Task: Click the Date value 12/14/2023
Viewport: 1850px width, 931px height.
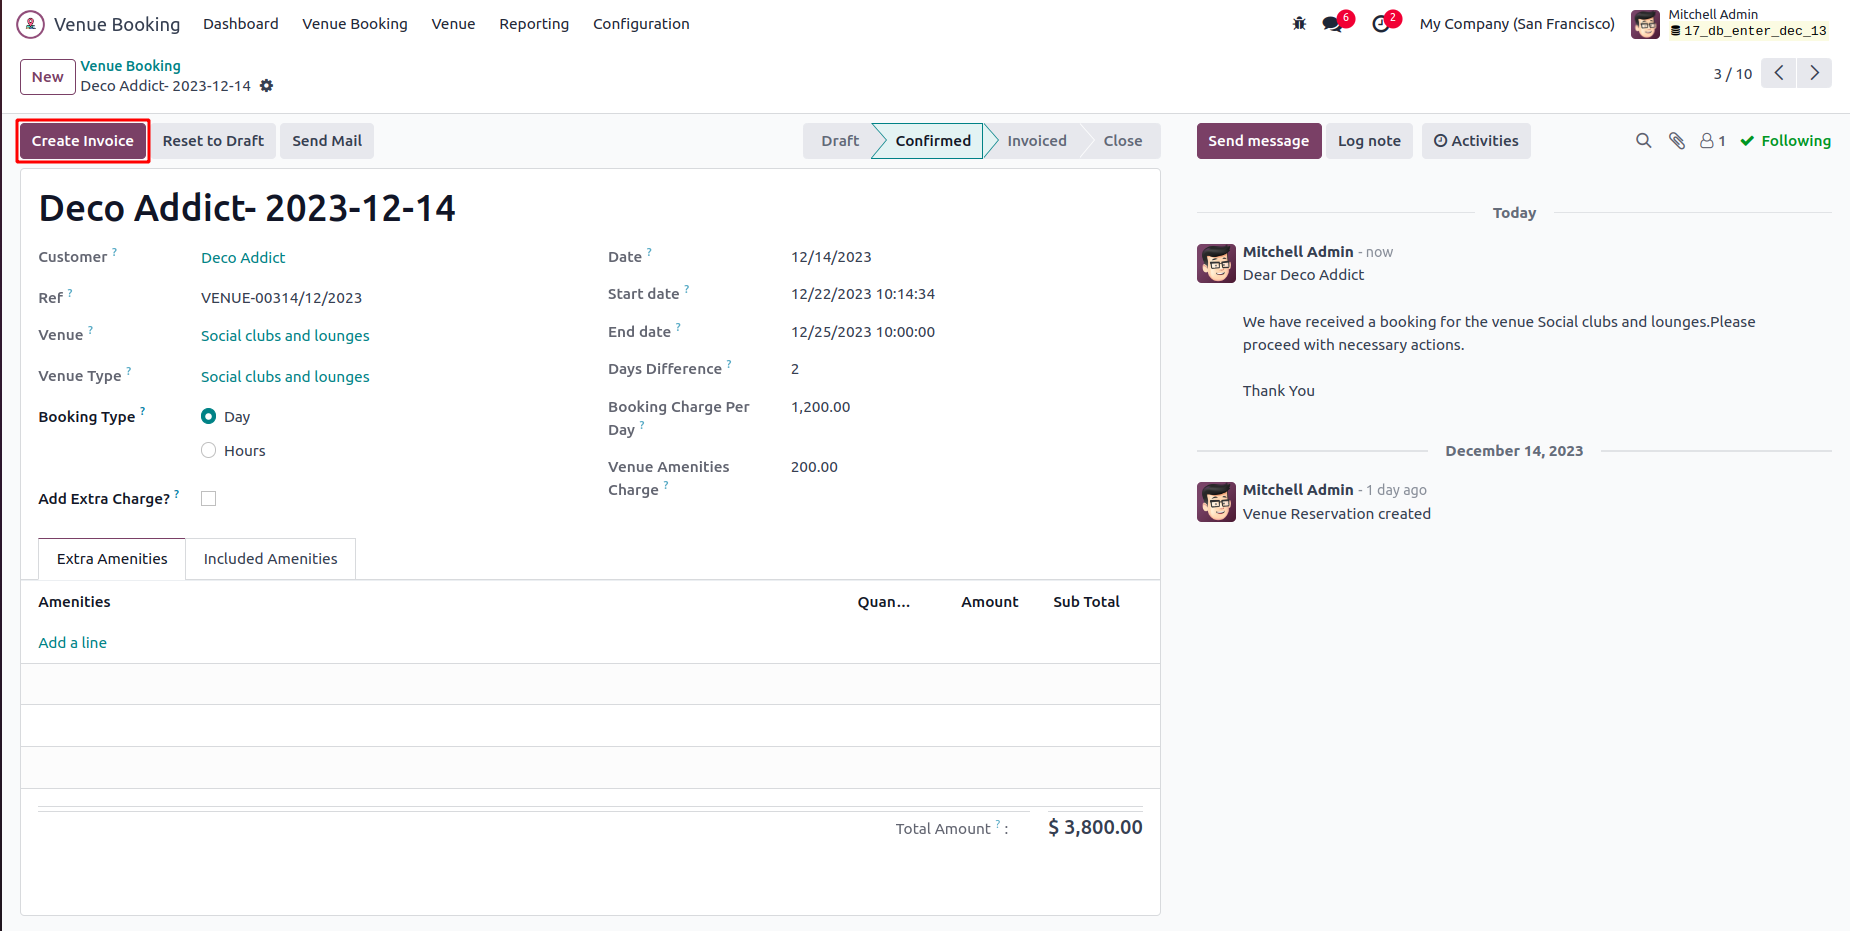Action: pos(831,257)
